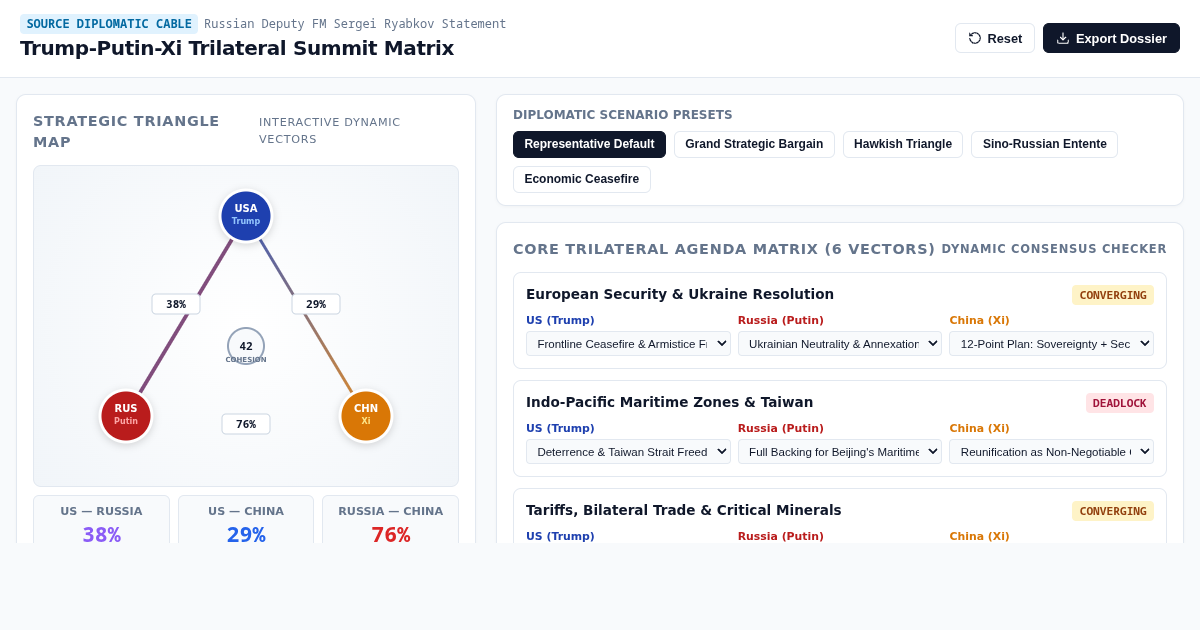The height and width of the screenshot is (630, 1200).
Task: Click the Trump-Putin-Xi Trilateral Summit Matrix heading
Action: 237,48
